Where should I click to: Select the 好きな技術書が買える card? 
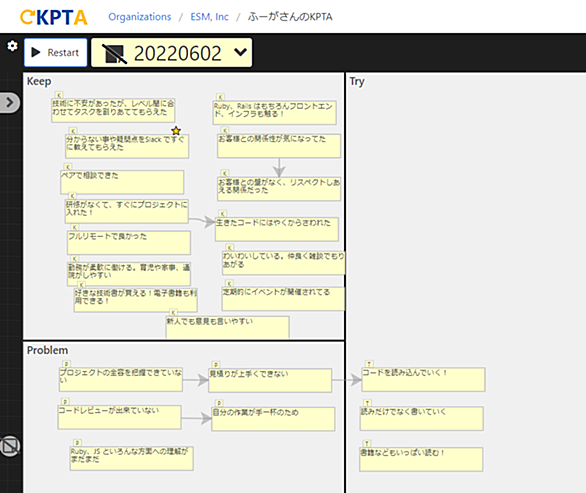135,300
